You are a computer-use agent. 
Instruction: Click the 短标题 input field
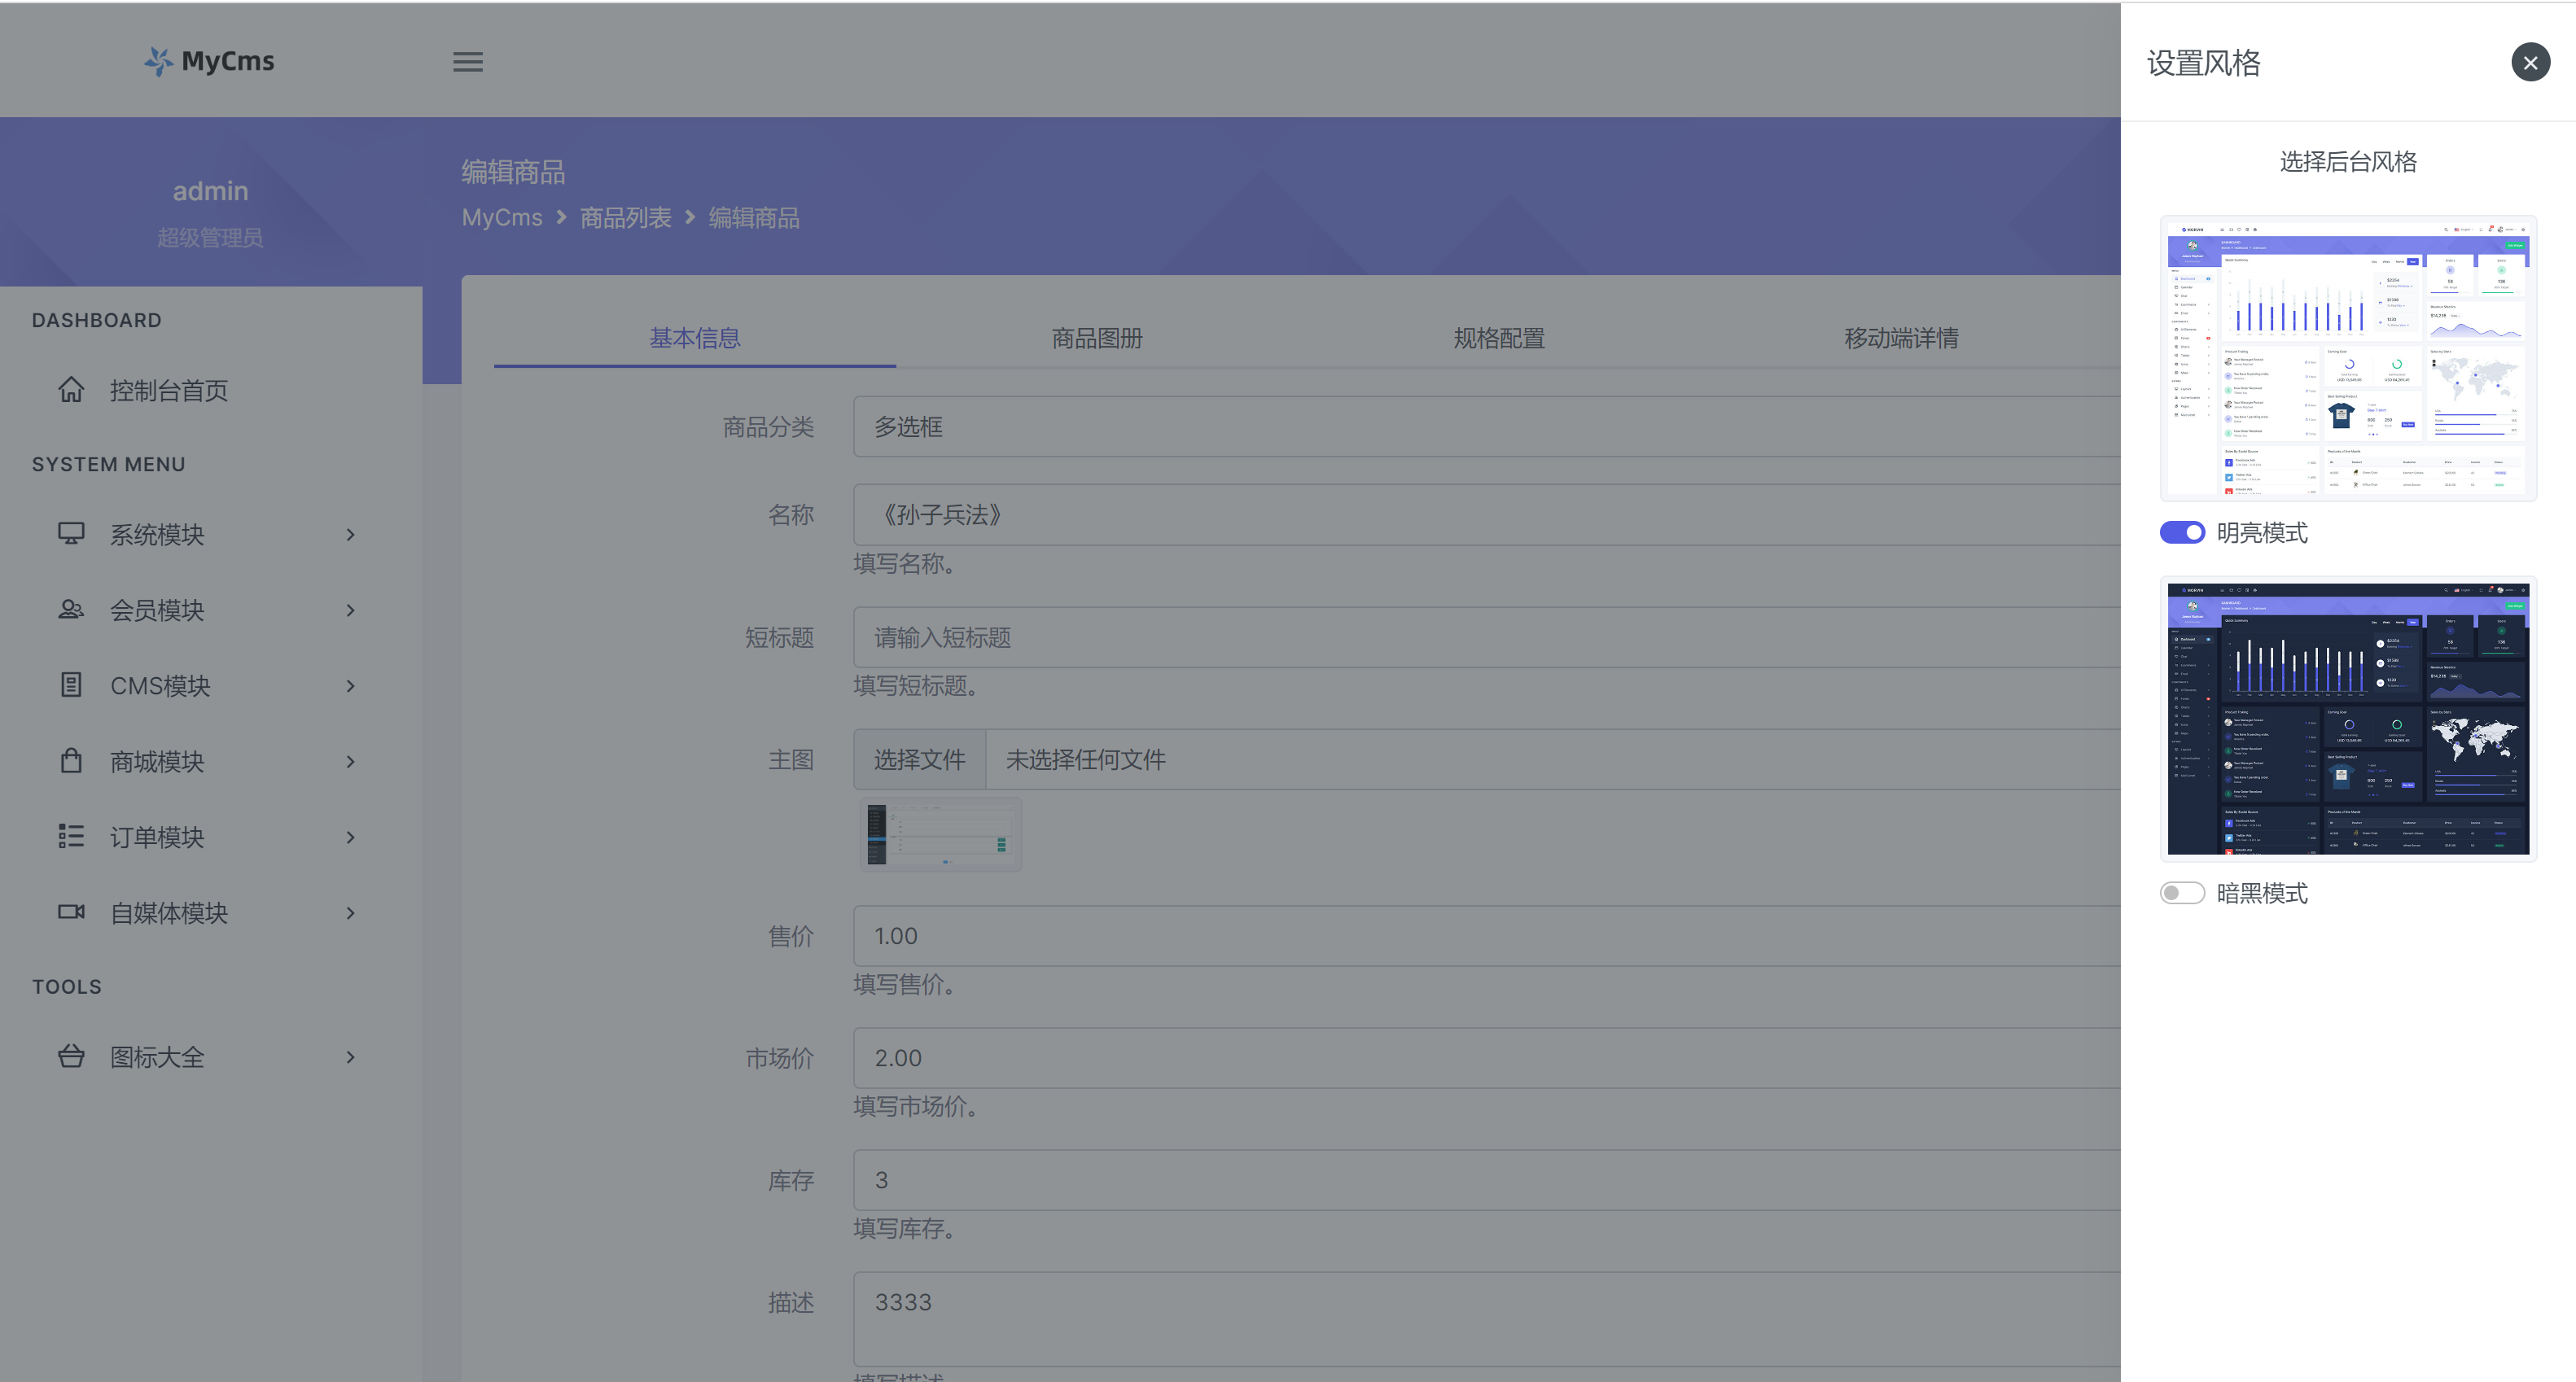1486,637
